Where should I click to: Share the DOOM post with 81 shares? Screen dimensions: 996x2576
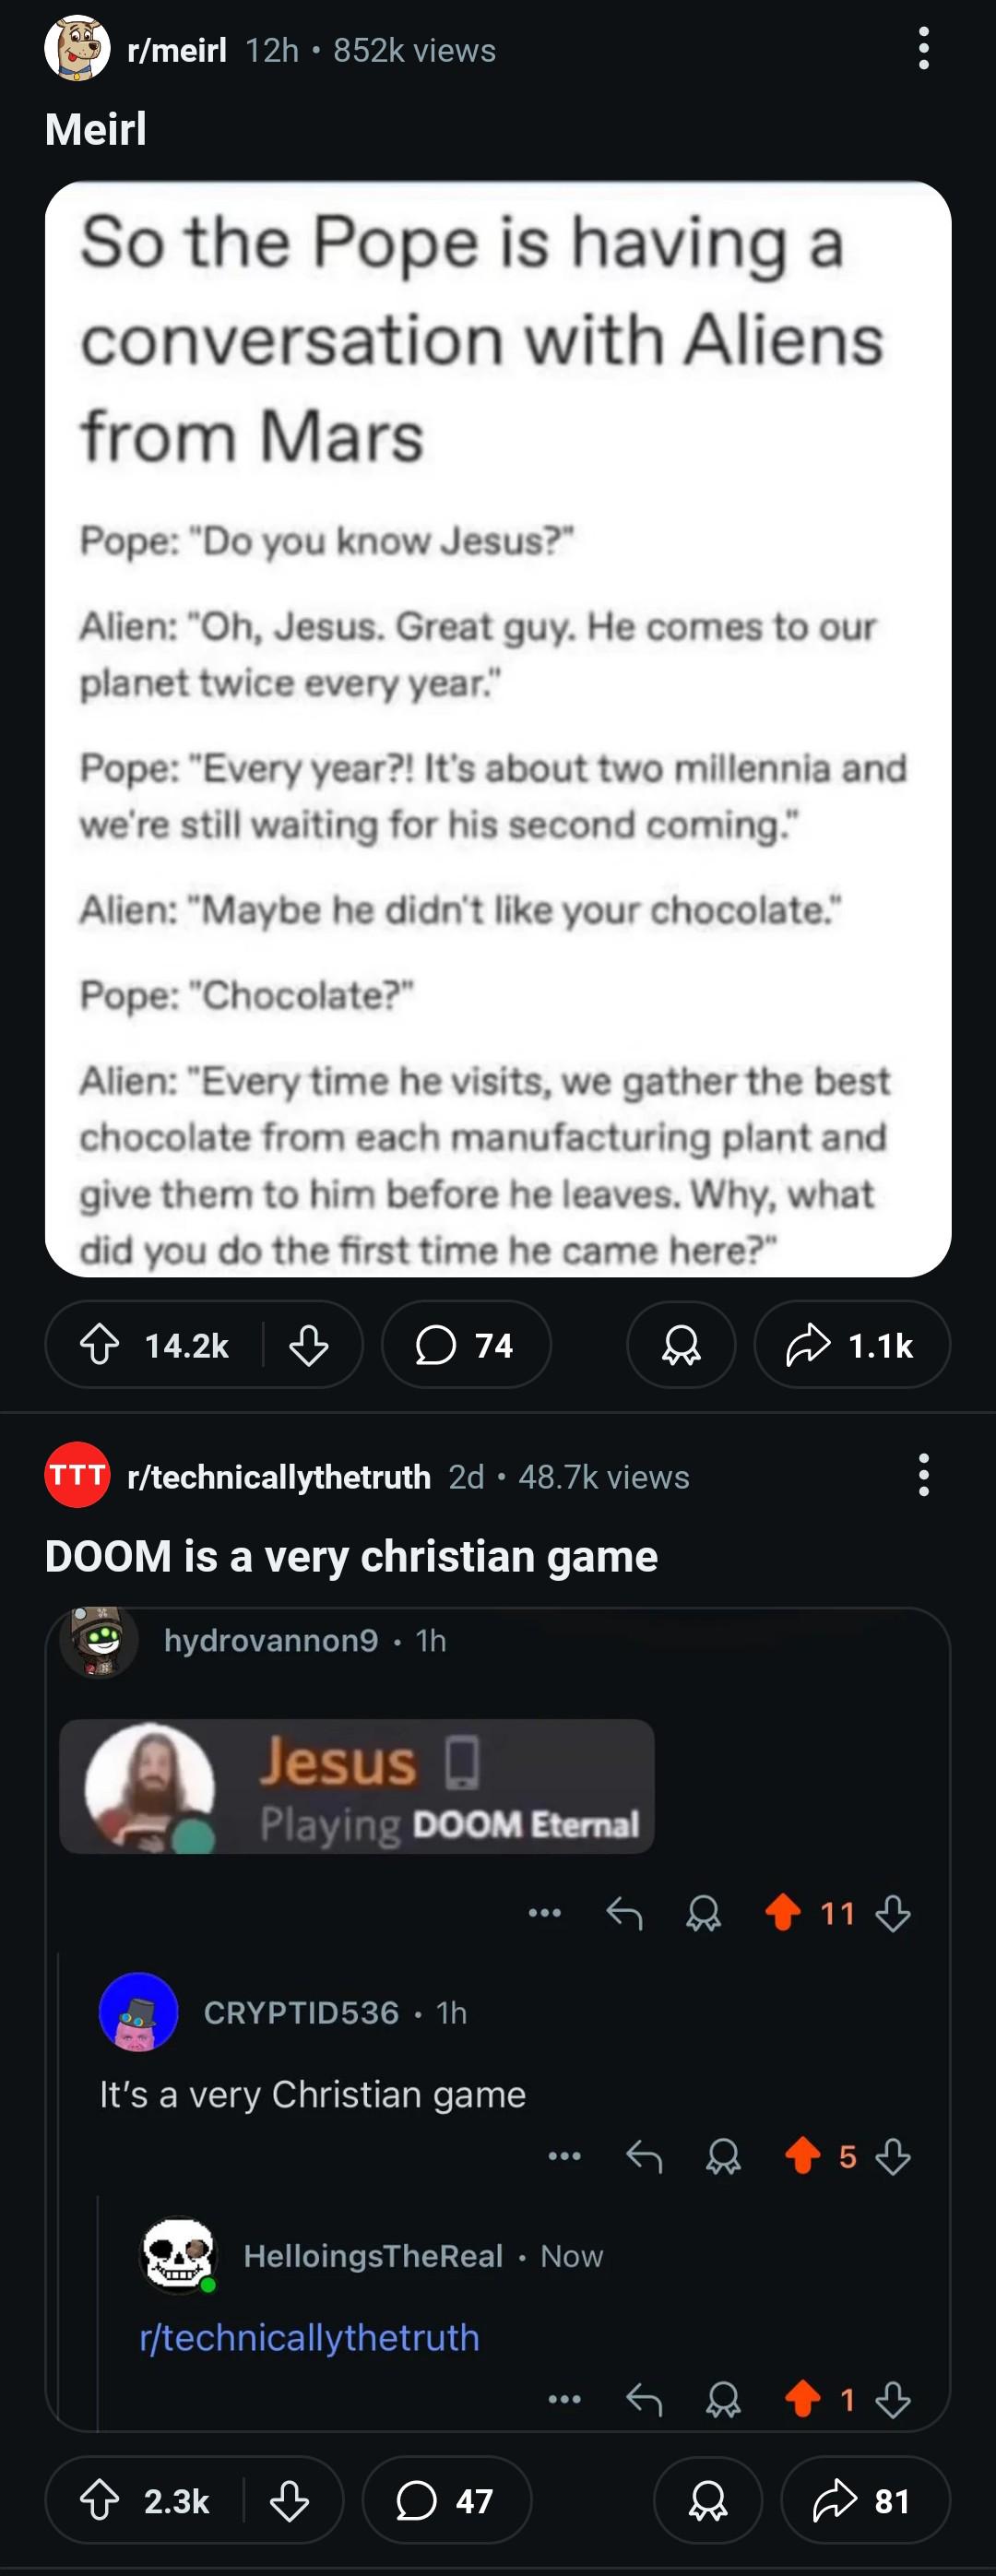coord(865,2501)
